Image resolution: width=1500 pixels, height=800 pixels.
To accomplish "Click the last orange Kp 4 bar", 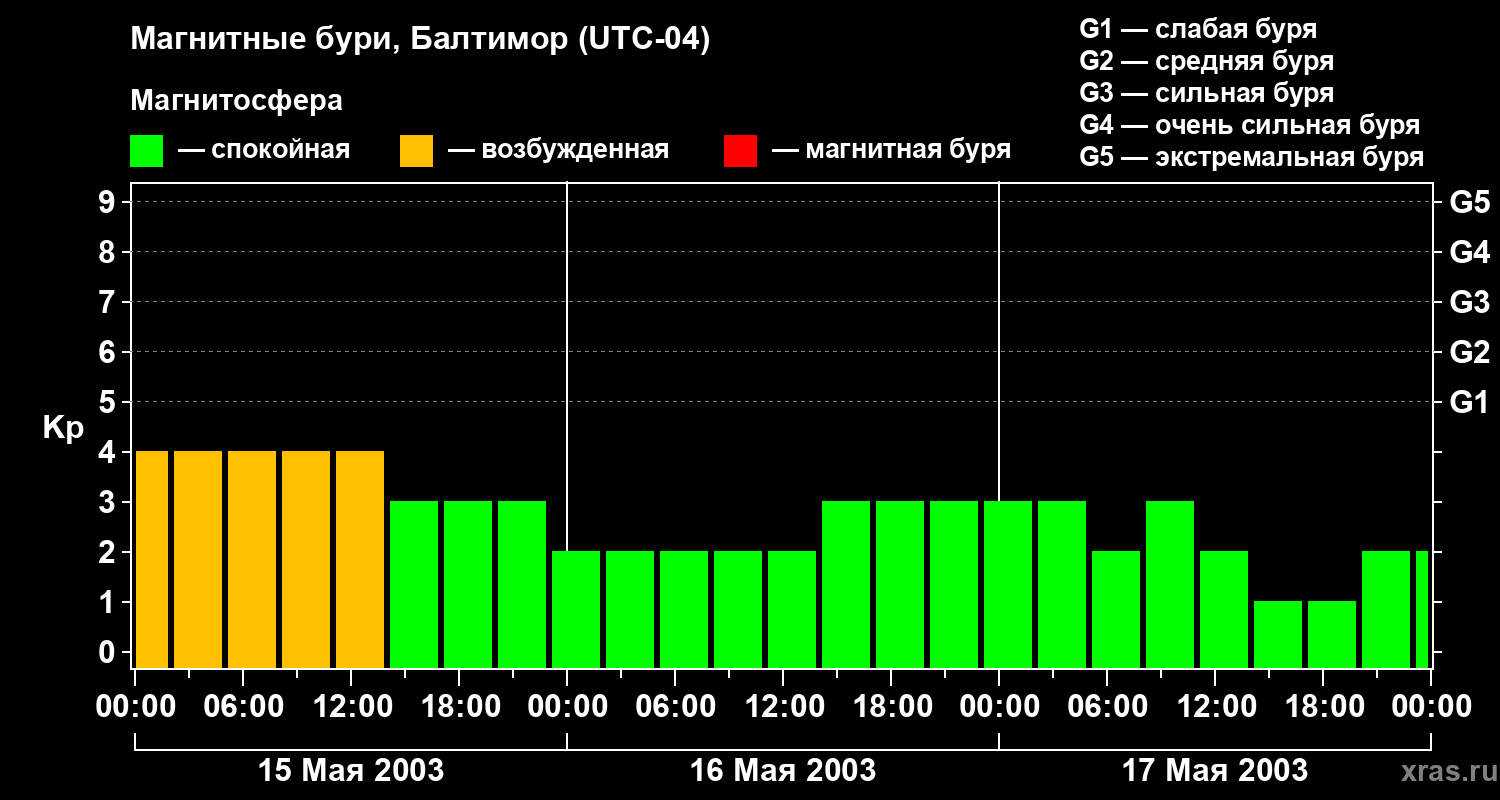I will 360,559.
